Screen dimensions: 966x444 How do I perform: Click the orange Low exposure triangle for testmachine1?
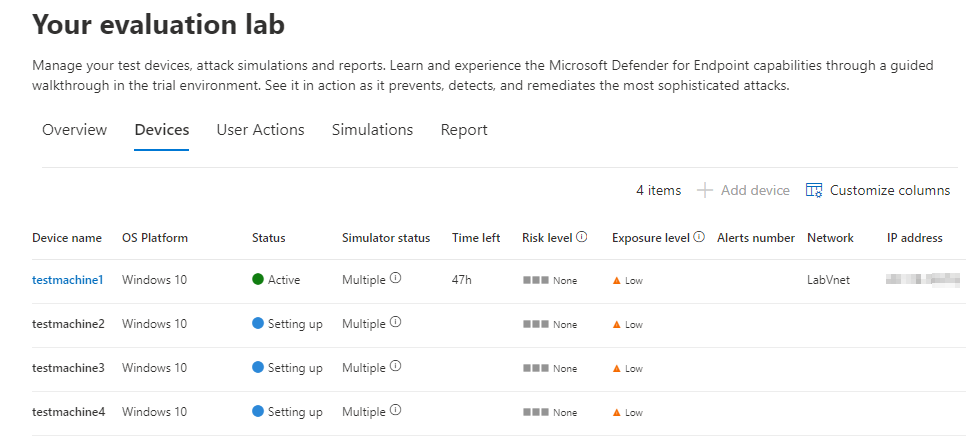(x=617, y=280)
